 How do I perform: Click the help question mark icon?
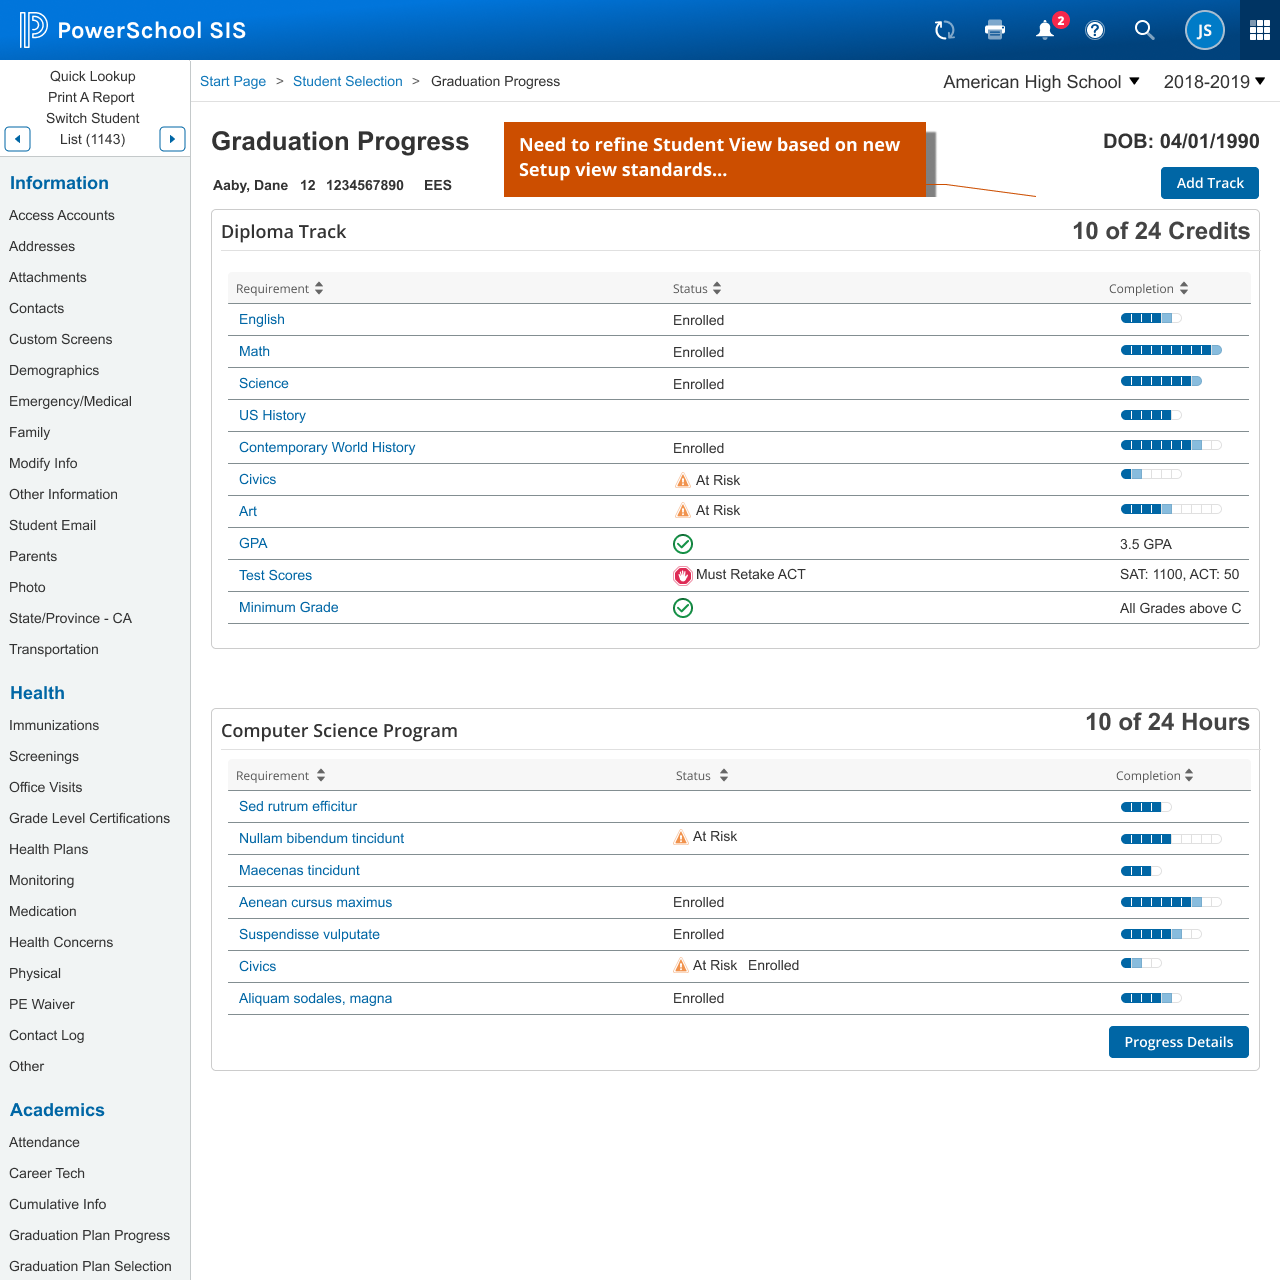(x=1095, y=30)
